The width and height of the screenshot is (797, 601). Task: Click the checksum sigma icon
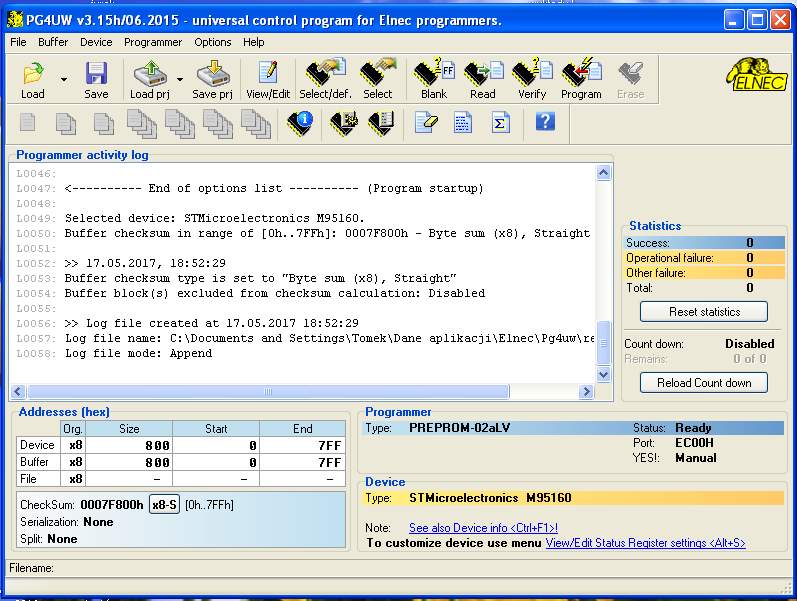point(500,123)
